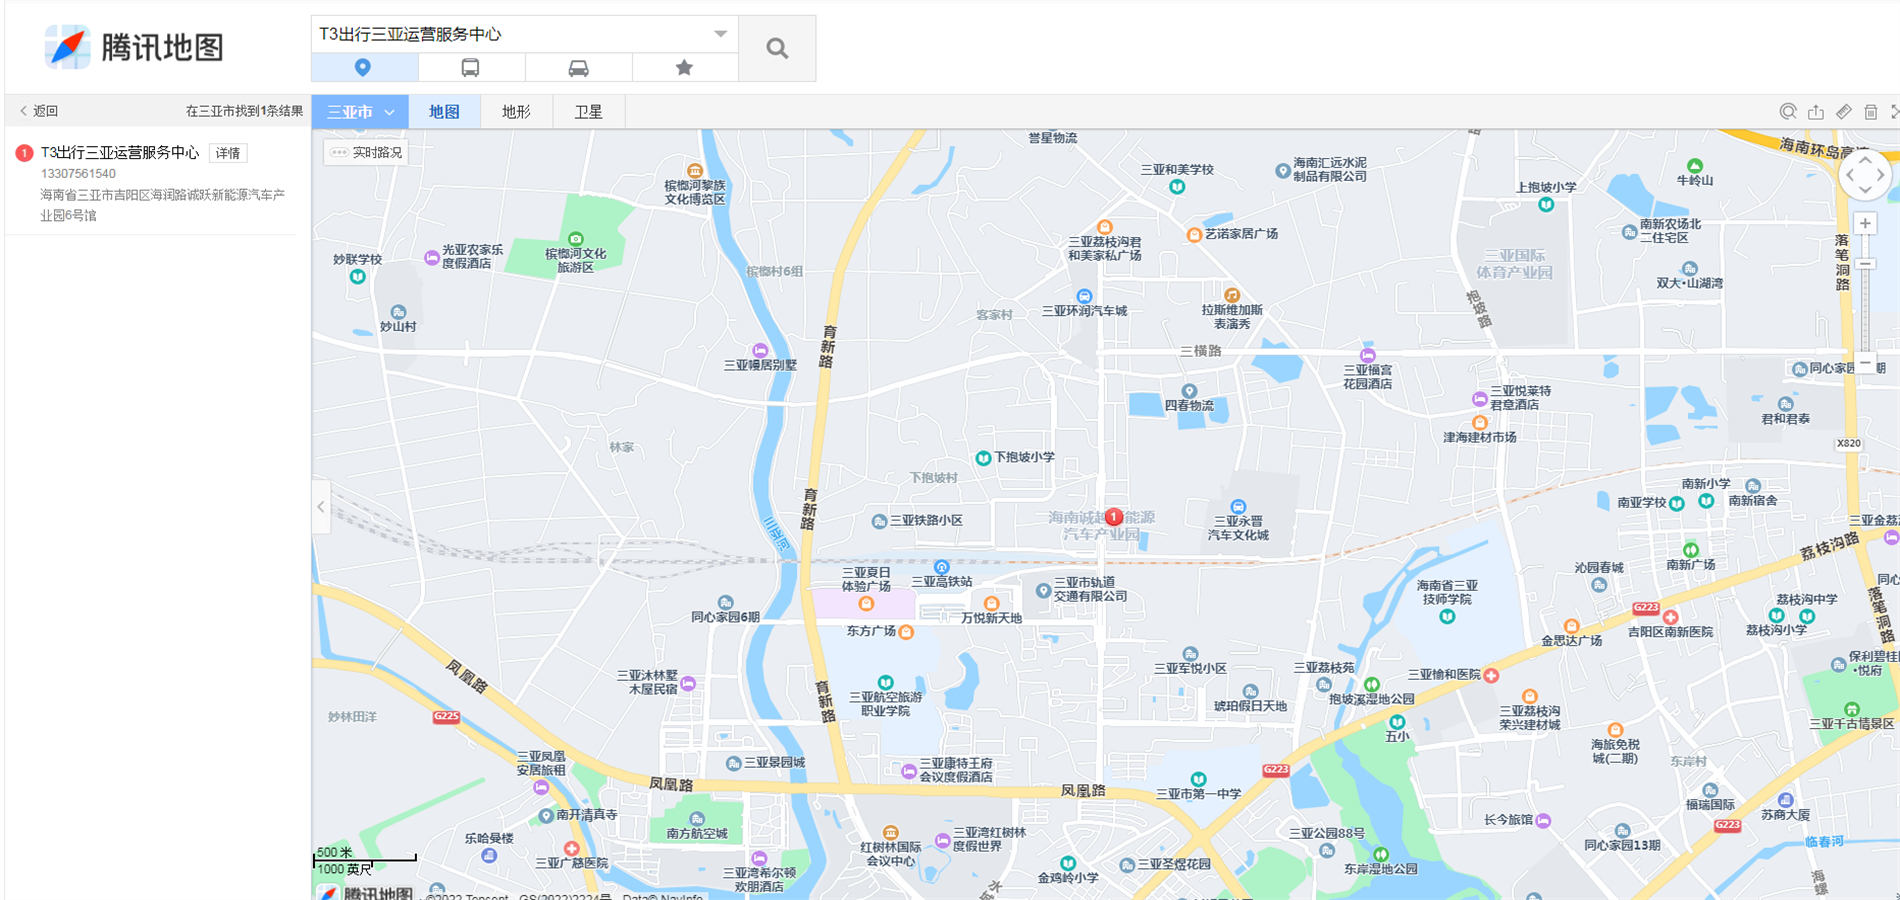Switch to driving route search mode

click(578, 67)
